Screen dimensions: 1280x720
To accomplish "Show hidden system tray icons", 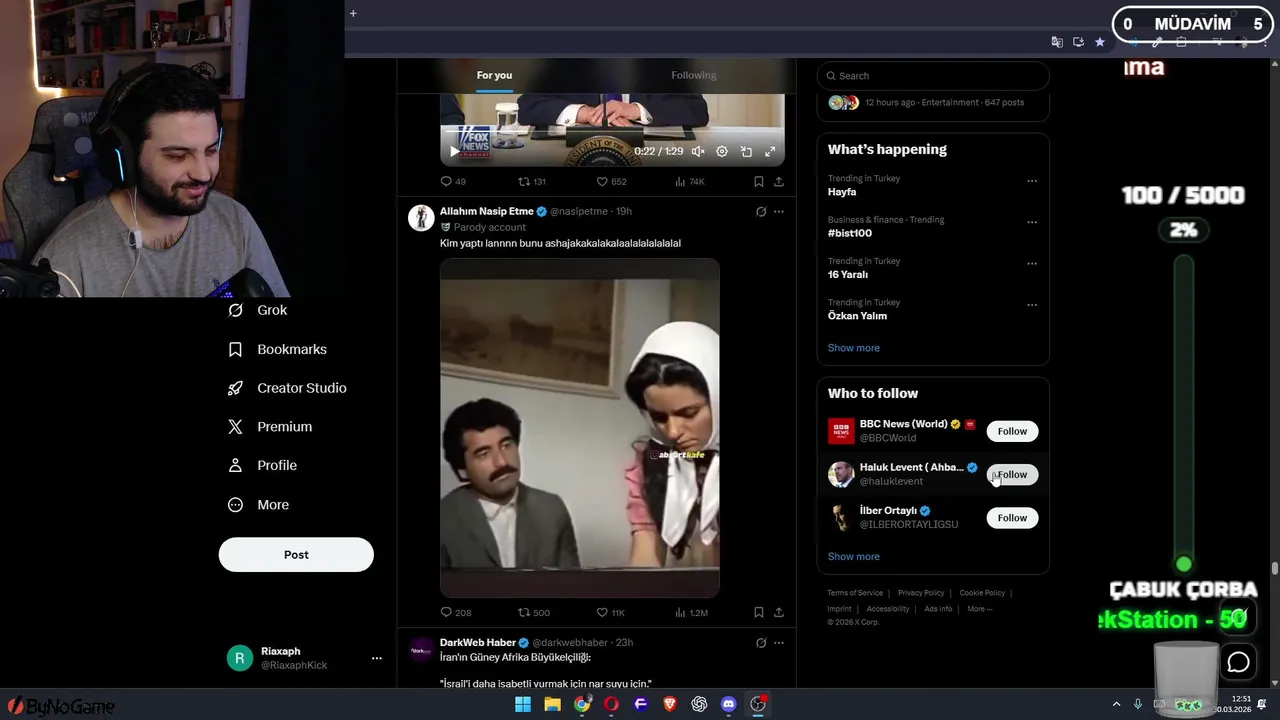I will pyautogui.click(x=1117, y=705).
